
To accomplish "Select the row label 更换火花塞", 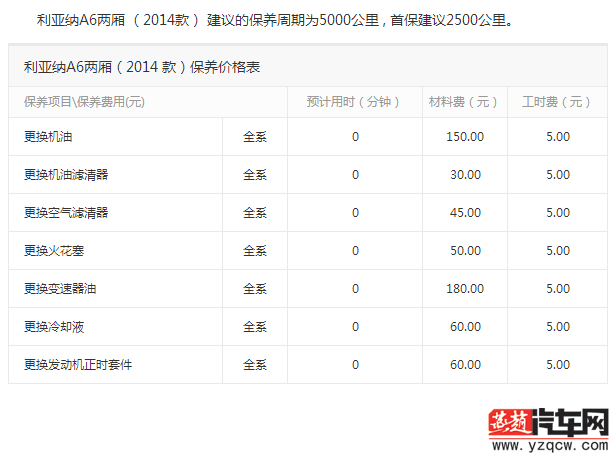I will pyautogui.click(x=54, y=251).
